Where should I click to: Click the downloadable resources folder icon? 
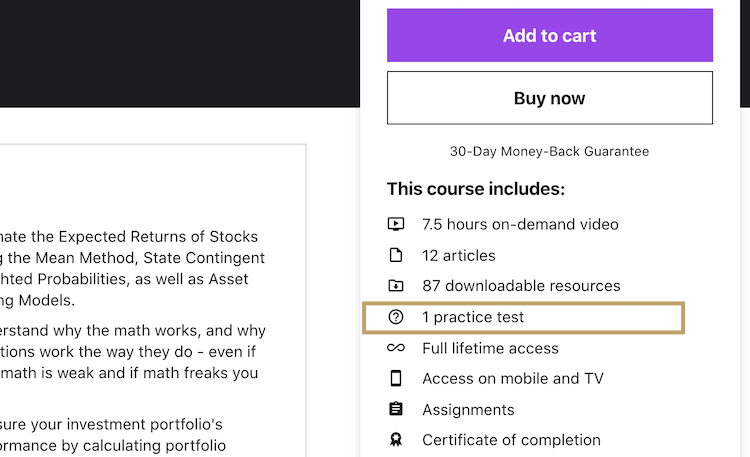click(396, 286)
